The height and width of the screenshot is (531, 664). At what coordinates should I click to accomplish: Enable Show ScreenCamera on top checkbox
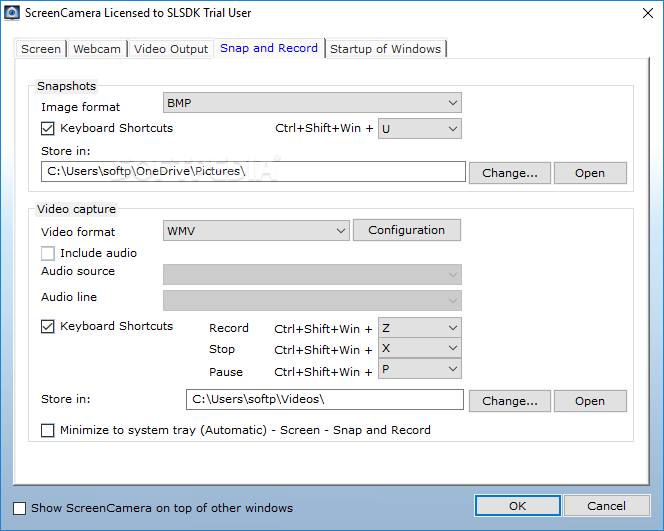click(x=19, y=508)
